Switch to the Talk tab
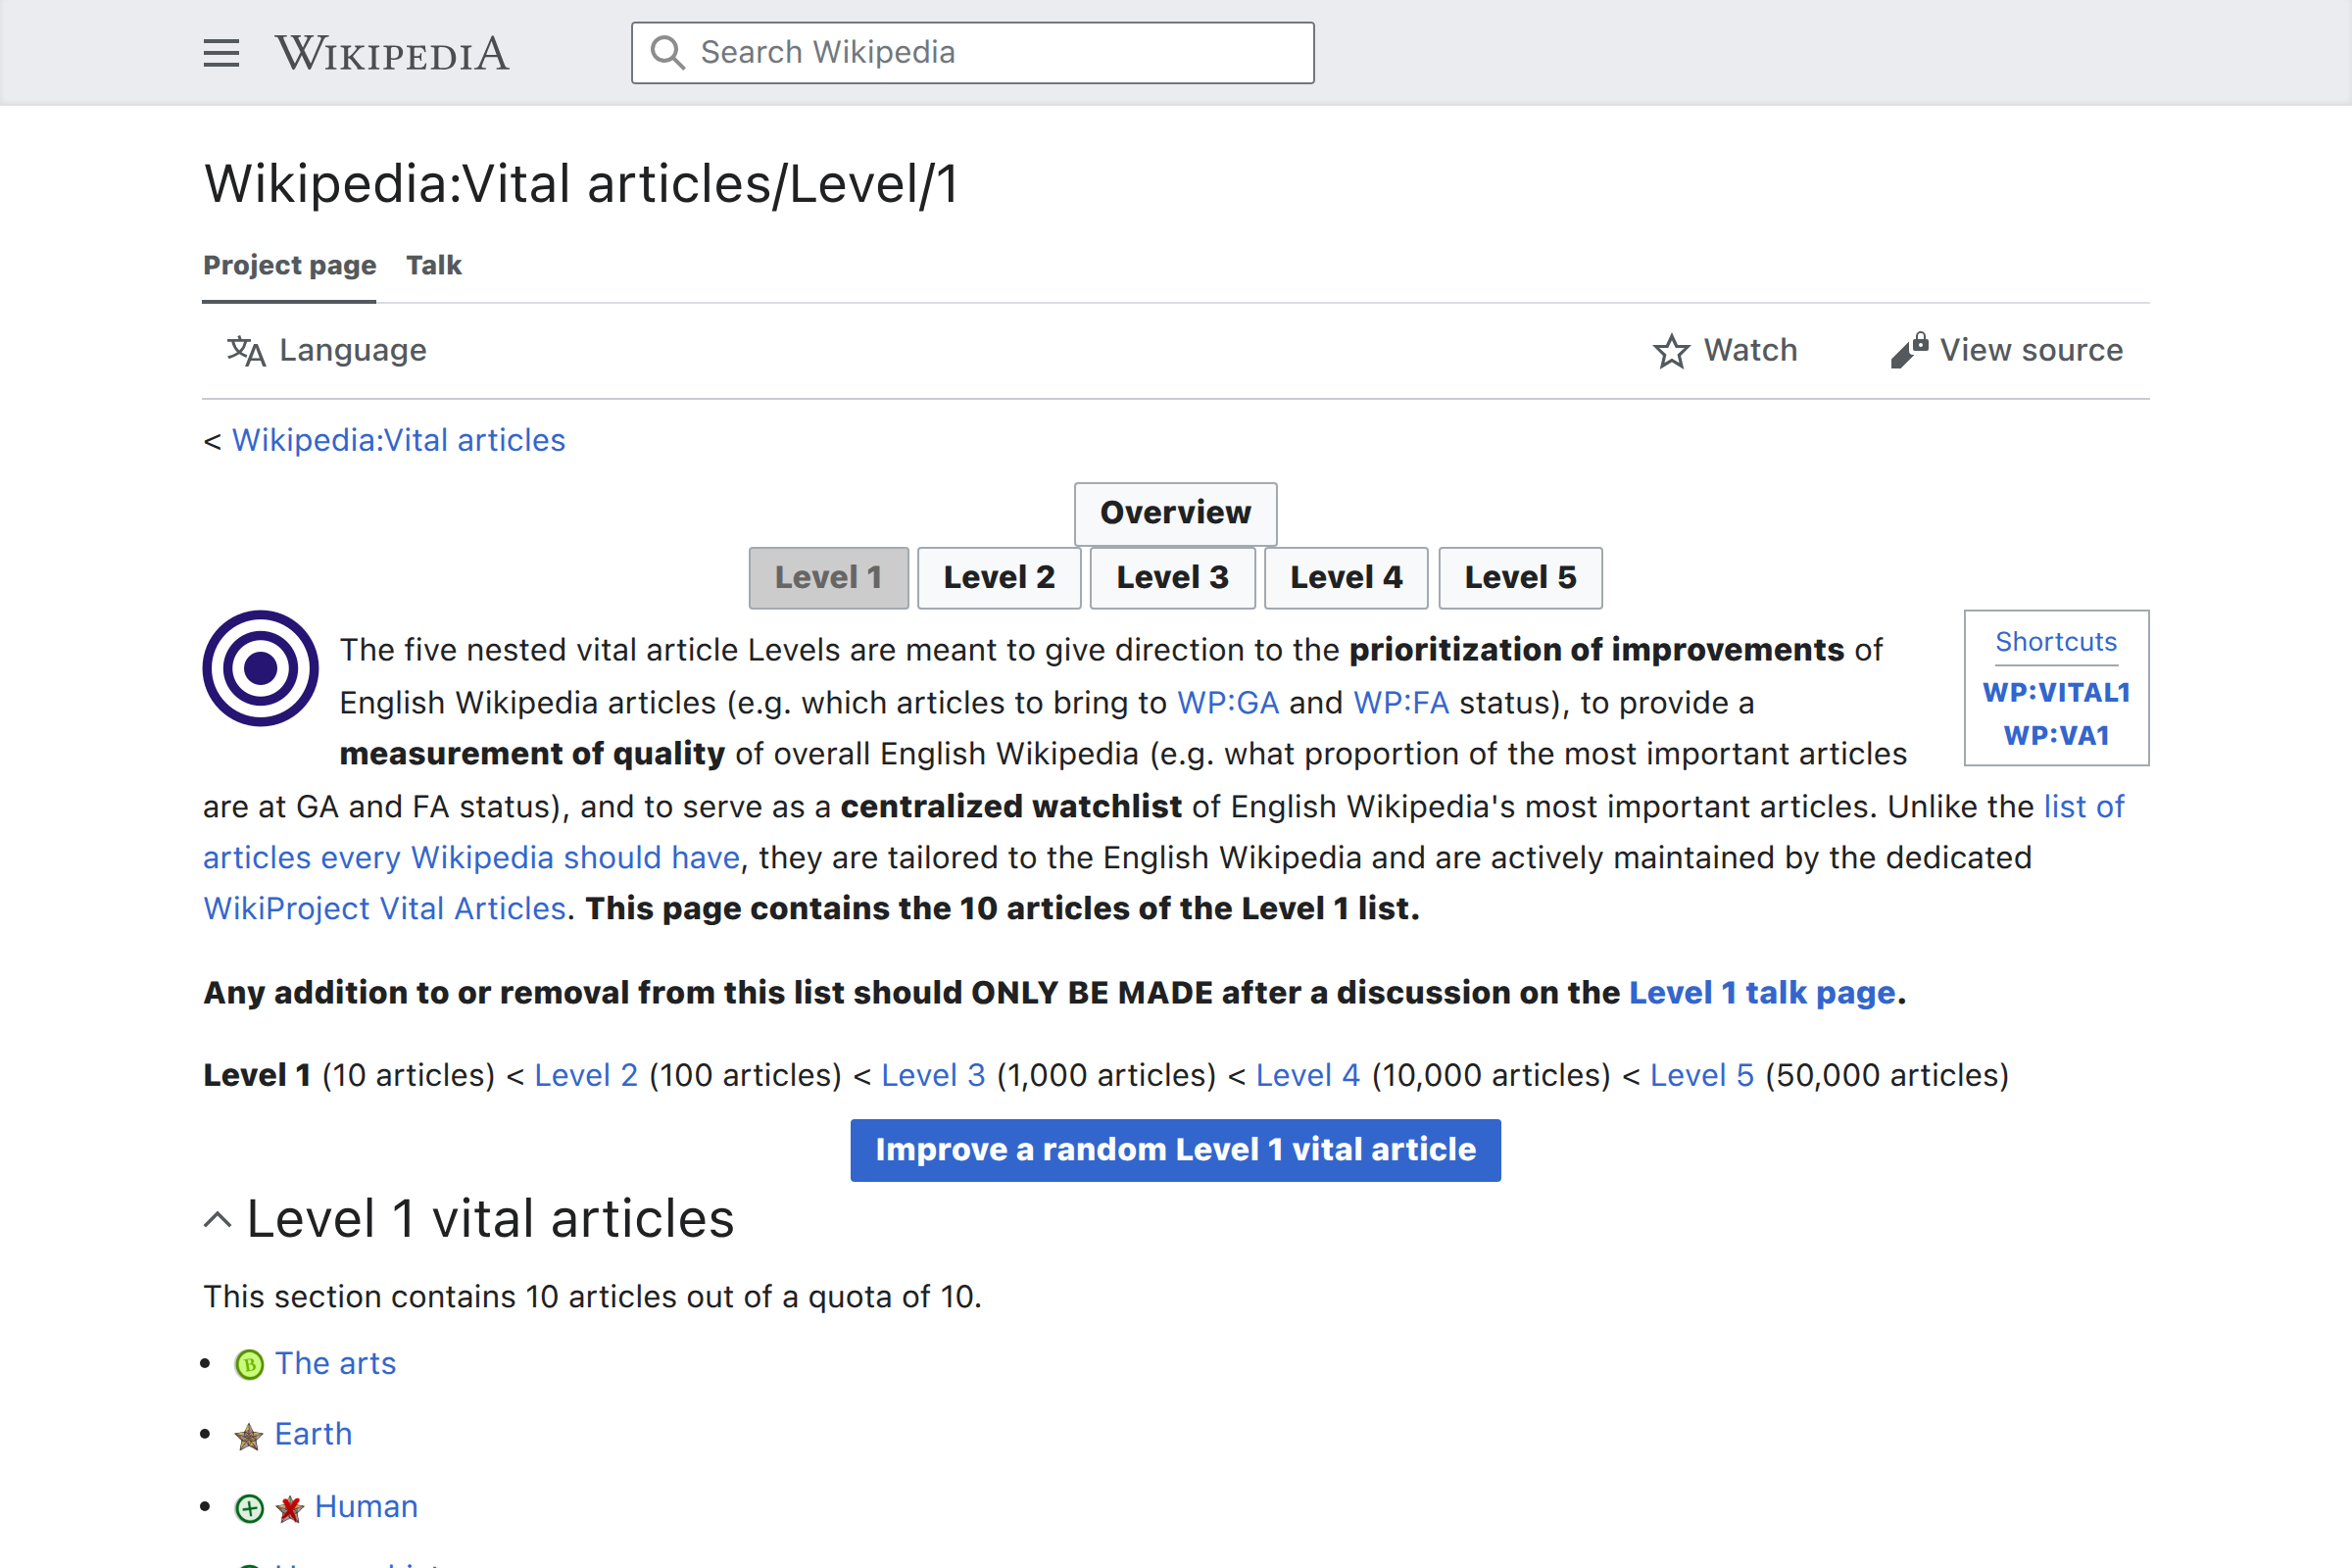 (434, 265)
